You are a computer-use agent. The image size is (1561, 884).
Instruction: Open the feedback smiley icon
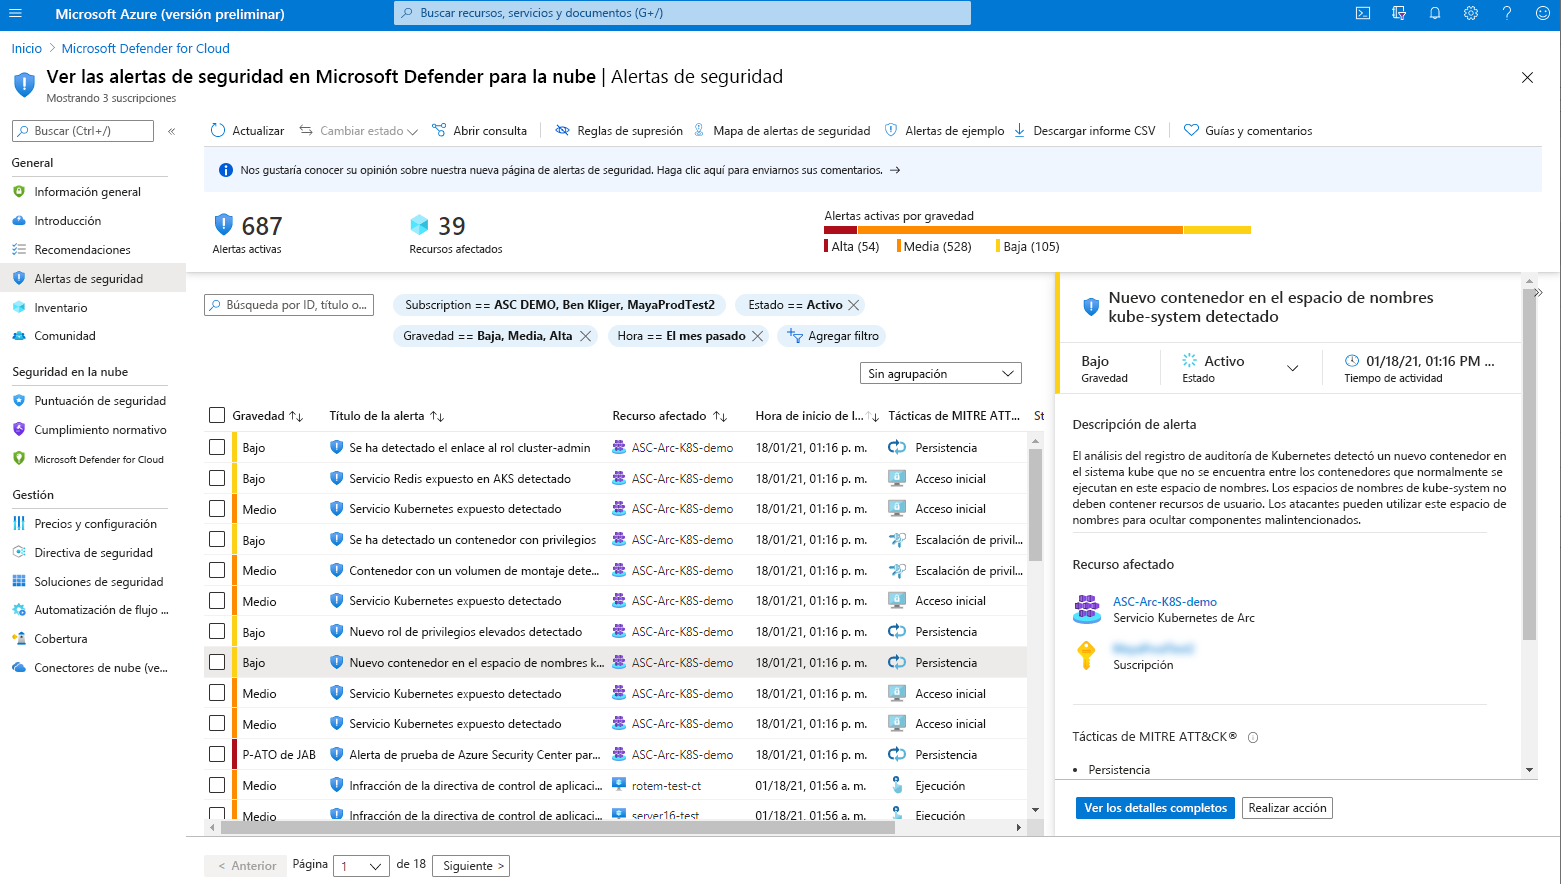(x=1542, y=14)
